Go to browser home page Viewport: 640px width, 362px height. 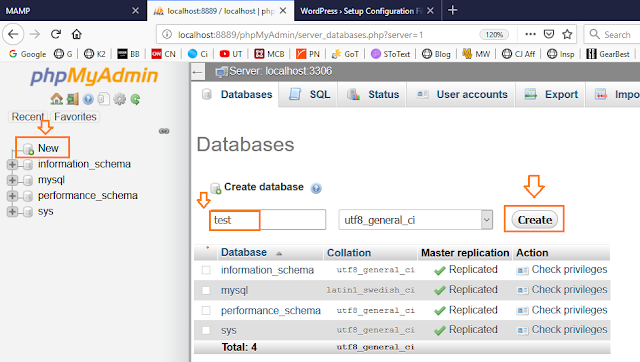click(x=77, y=34)
